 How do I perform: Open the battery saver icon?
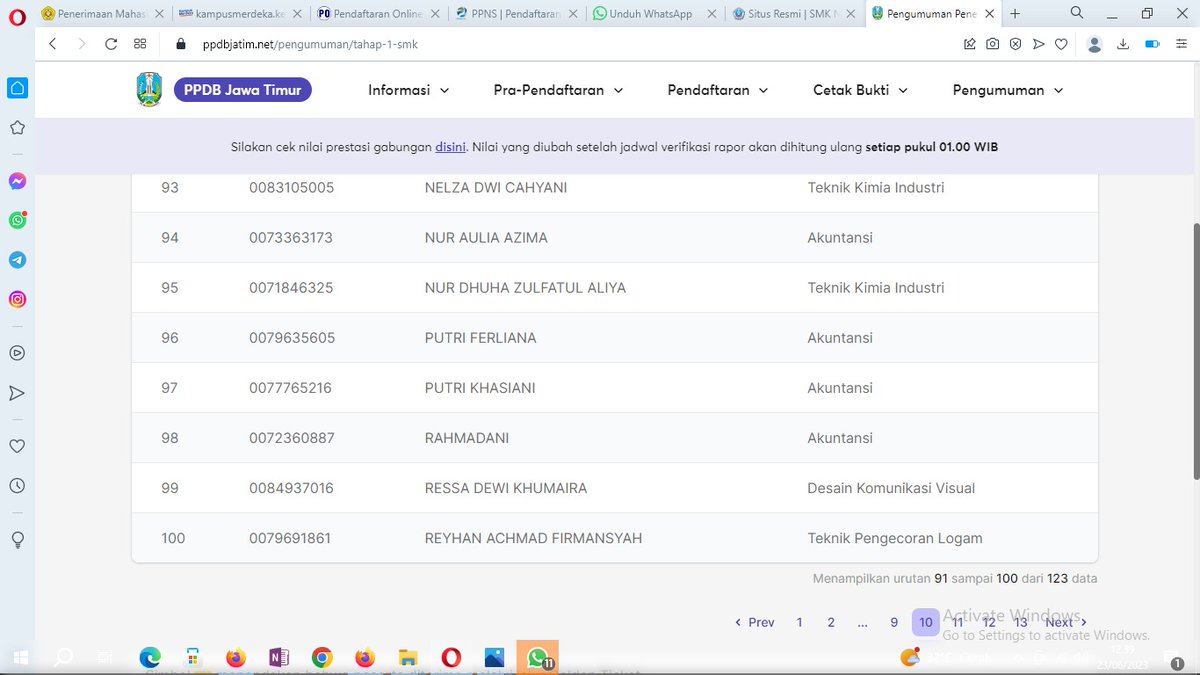pyautogui.click(x=1152, y=44)
